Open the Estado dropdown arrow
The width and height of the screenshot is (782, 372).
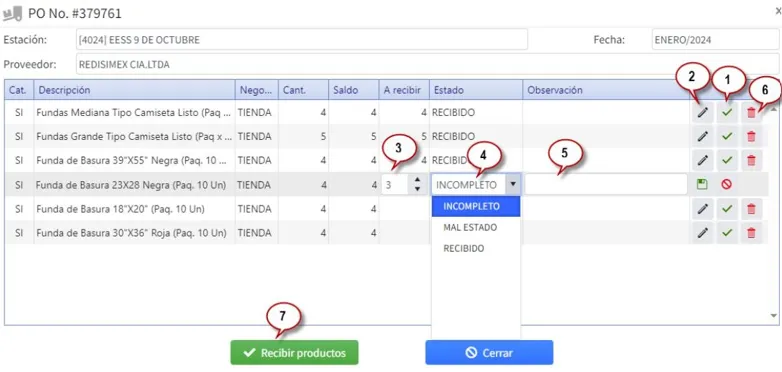click(x=513, y=185)
